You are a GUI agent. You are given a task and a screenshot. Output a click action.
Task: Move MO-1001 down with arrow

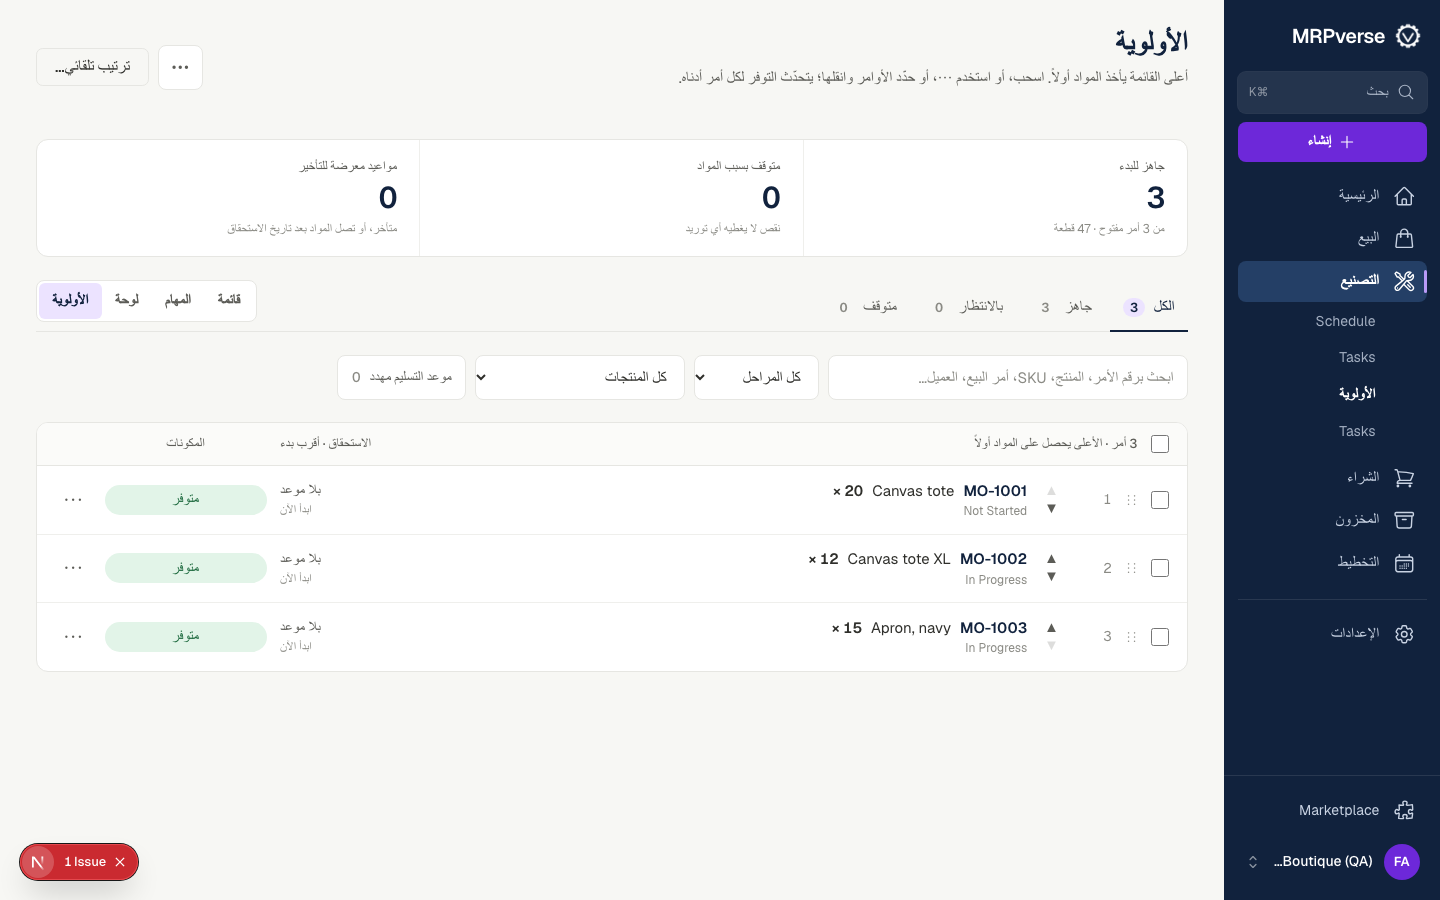1051,509
